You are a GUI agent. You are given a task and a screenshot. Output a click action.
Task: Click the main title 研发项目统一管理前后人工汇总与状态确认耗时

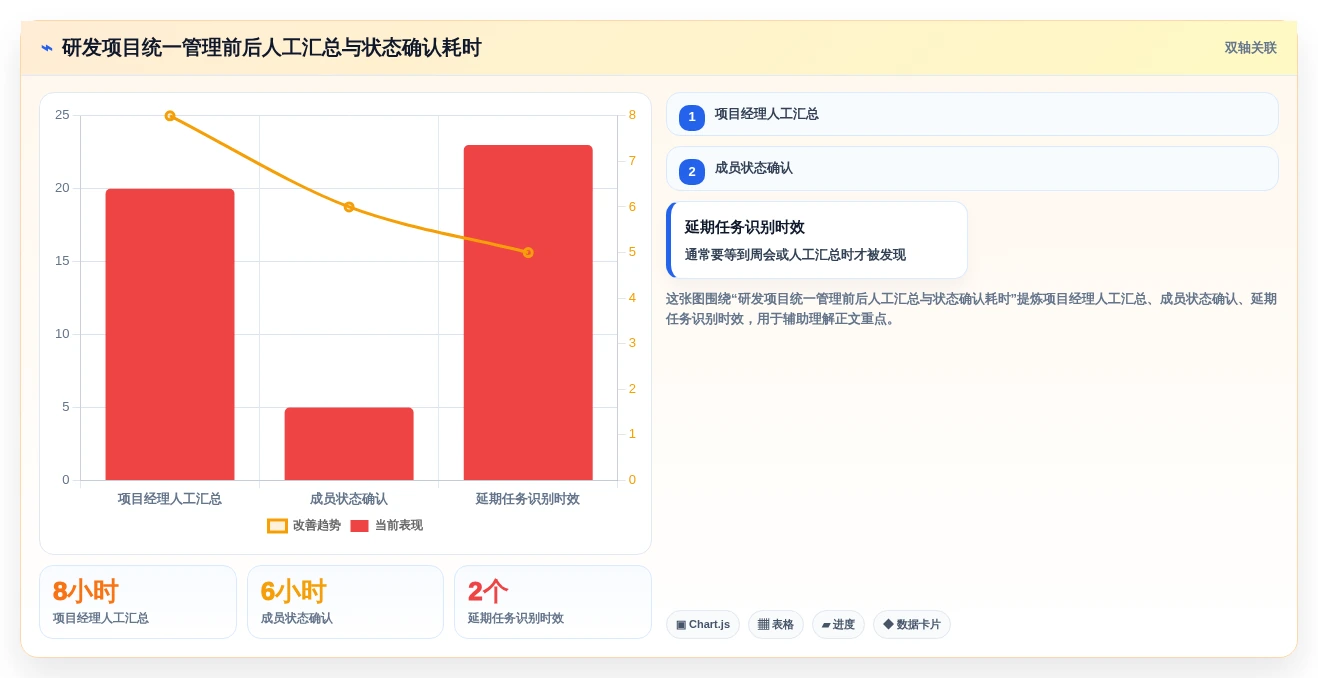272,48
